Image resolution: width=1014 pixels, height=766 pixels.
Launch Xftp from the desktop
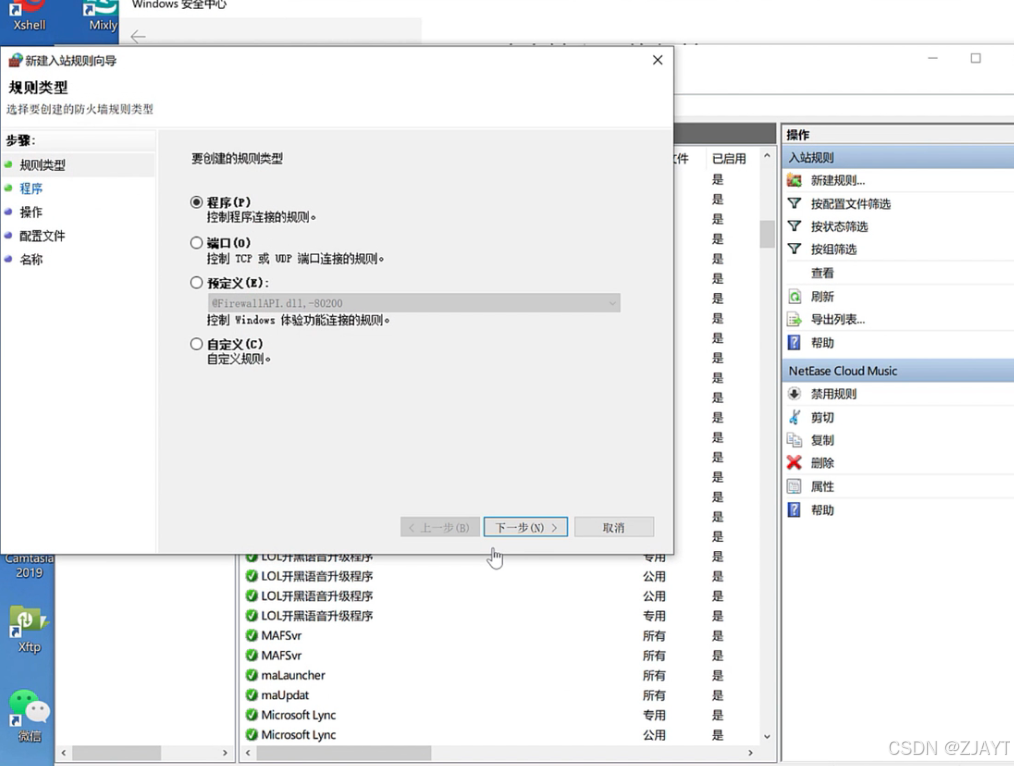click(x=27, y=618)
